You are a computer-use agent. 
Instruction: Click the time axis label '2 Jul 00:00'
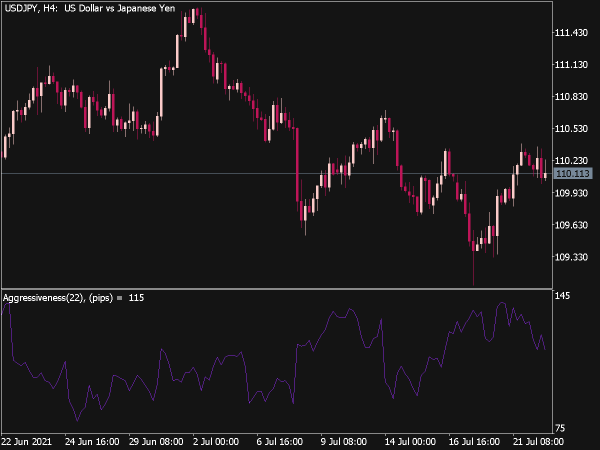[x=216, y=442]
